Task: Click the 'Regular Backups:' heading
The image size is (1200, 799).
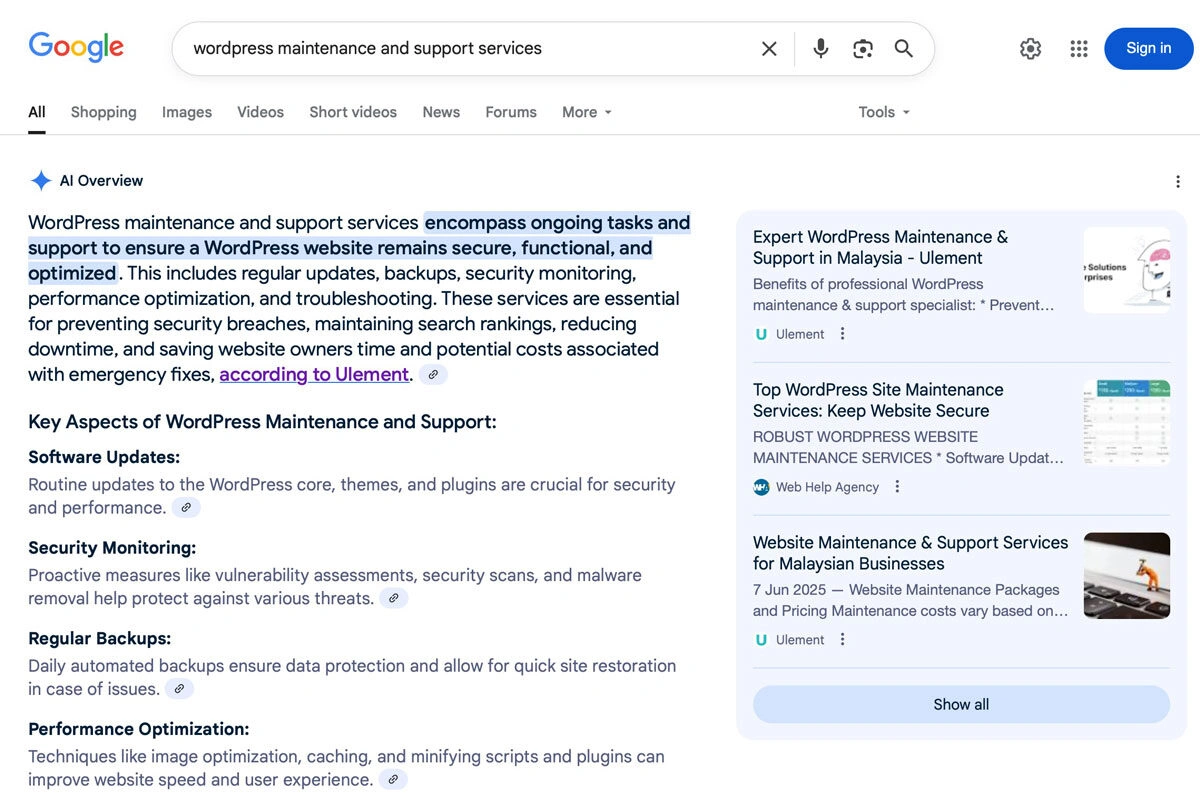Action: [x=100, y=638]
